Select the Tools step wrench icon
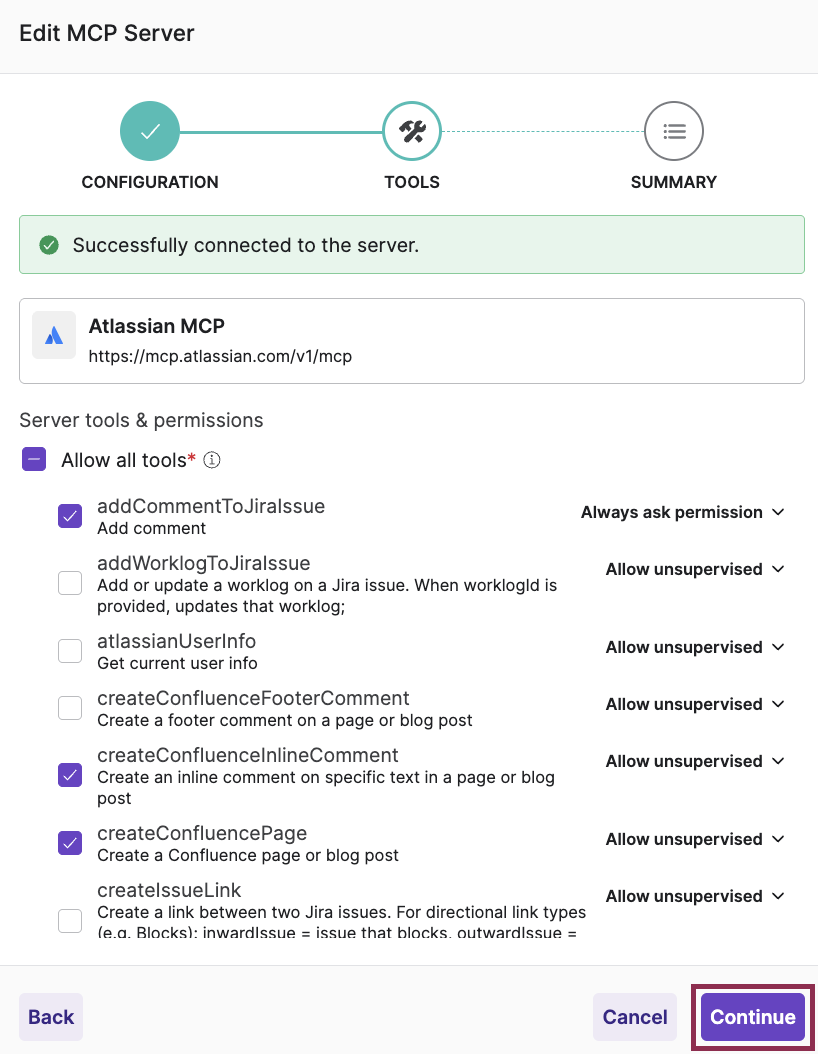This screenshot has width=818, height=1054. (411, 131)
